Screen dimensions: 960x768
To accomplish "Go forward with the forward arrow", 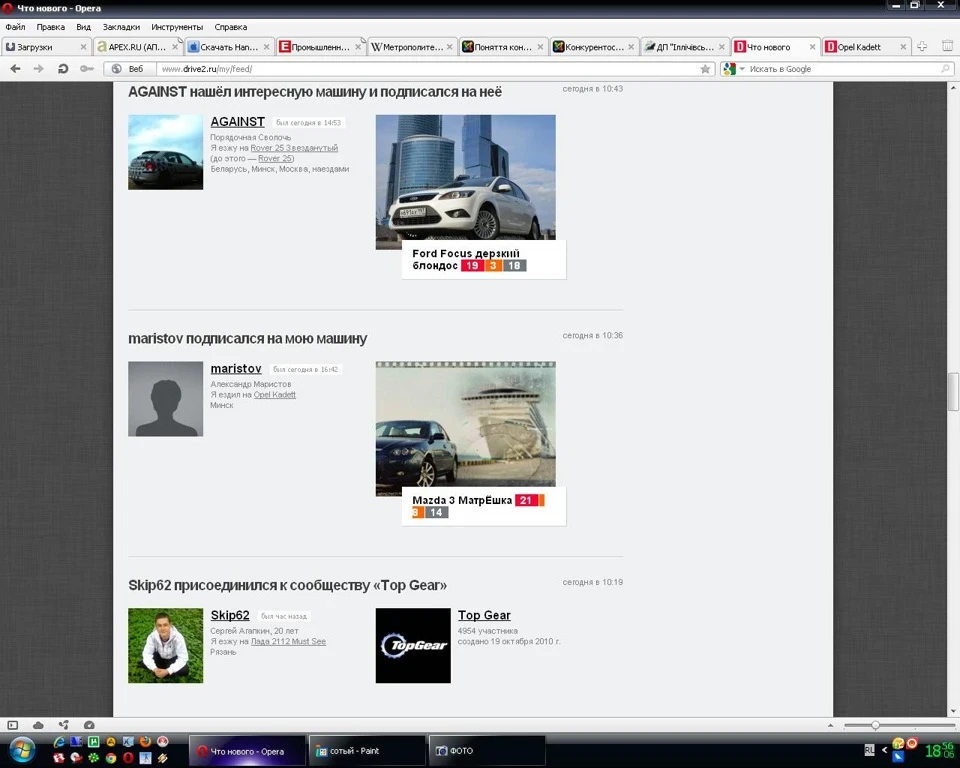I will click(39, 69).
